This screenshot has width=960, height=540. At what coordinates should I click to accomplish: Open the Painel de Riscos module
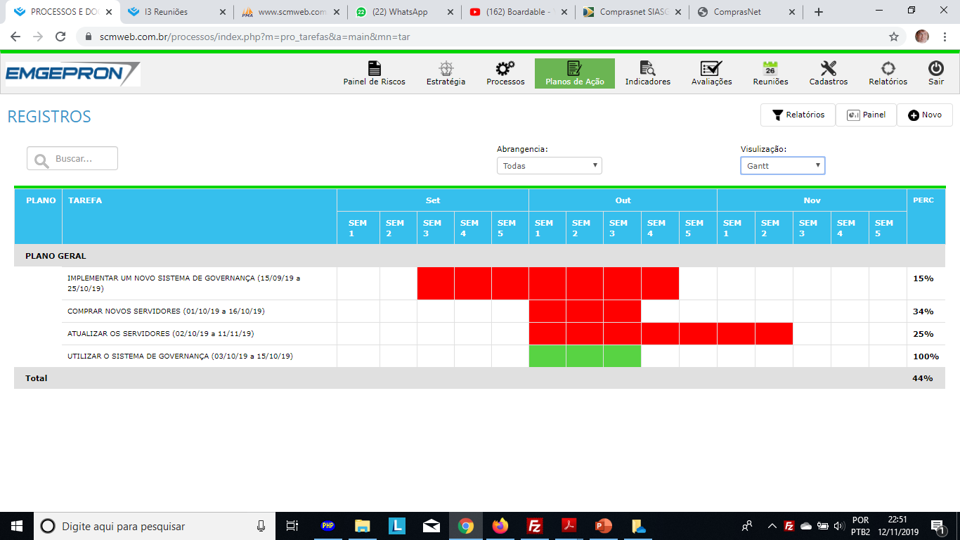click(374, 73)
